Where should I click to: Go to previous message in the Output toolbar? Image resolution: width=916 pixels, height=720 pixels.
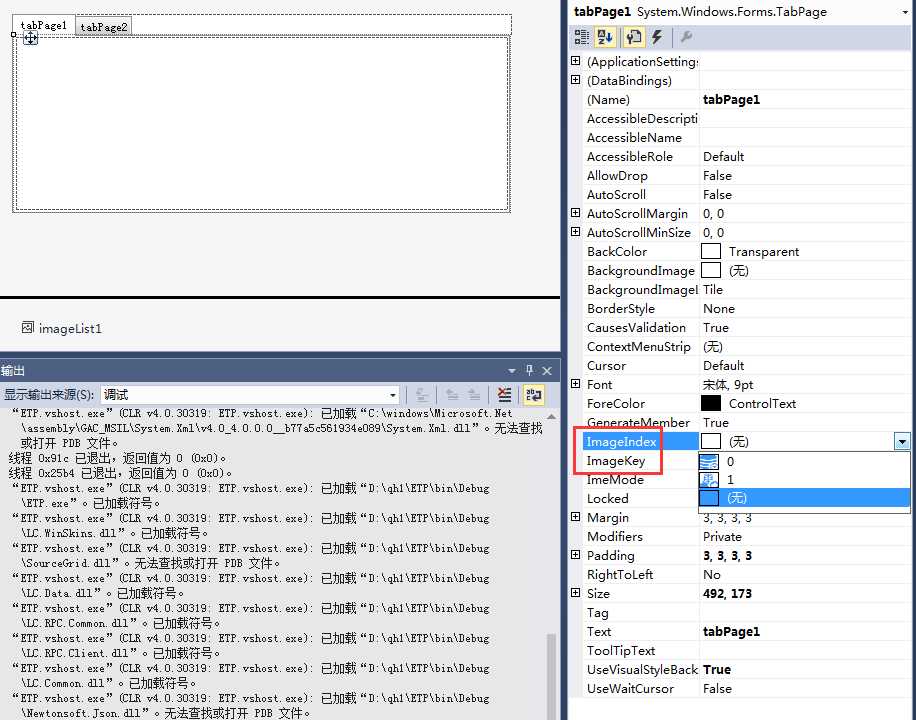click(452, 395)
